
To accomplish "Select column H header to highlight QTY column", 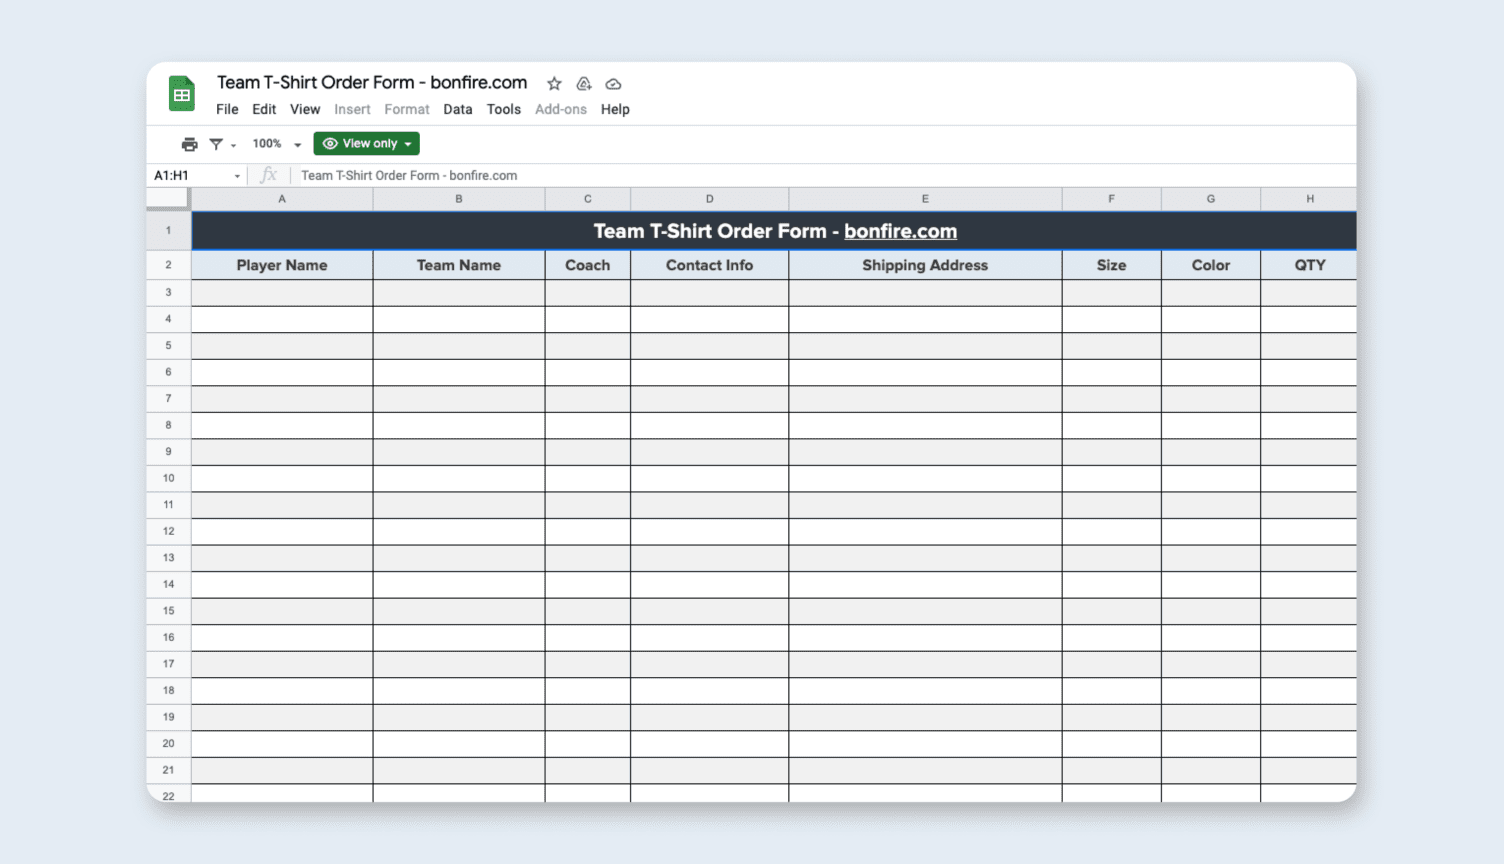I will pos(1309,198).
